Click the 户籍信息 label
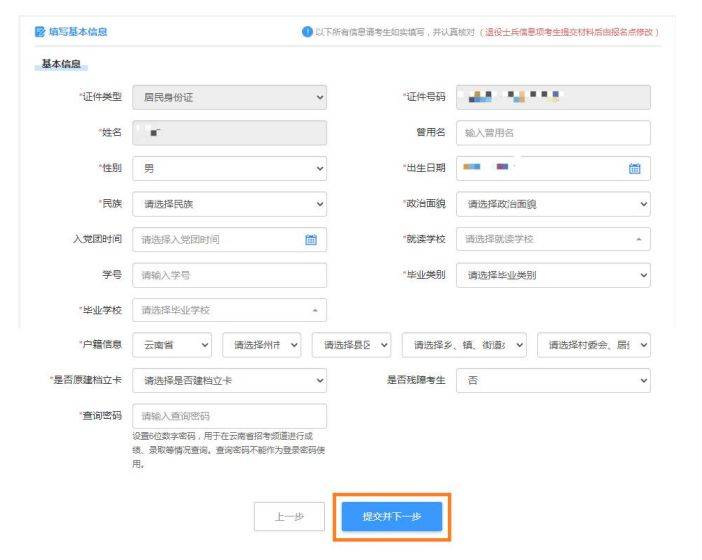 coord(101,344)
